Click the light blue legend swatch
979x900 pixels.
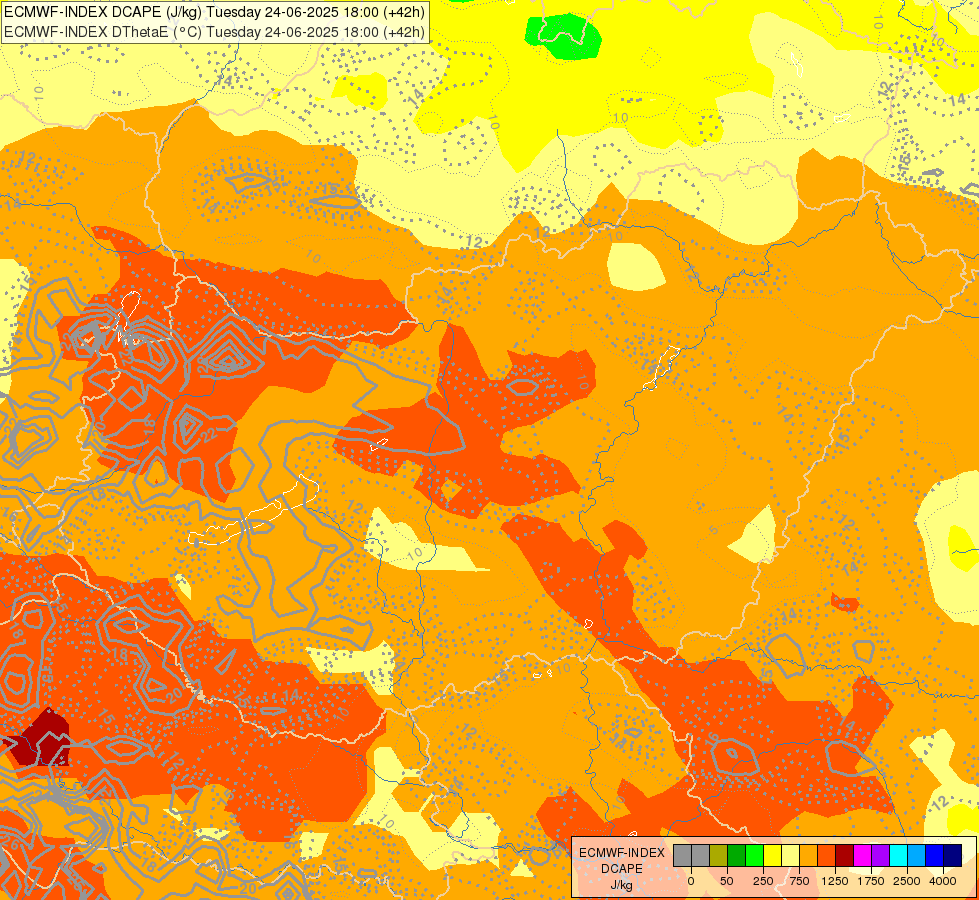(917, 855)
